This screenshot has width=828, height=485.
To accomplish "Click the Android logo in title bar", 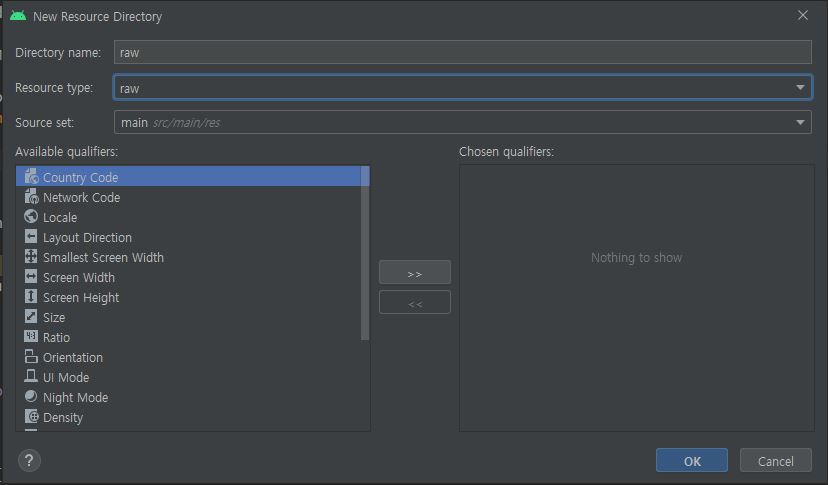I will tap(18, 16).
